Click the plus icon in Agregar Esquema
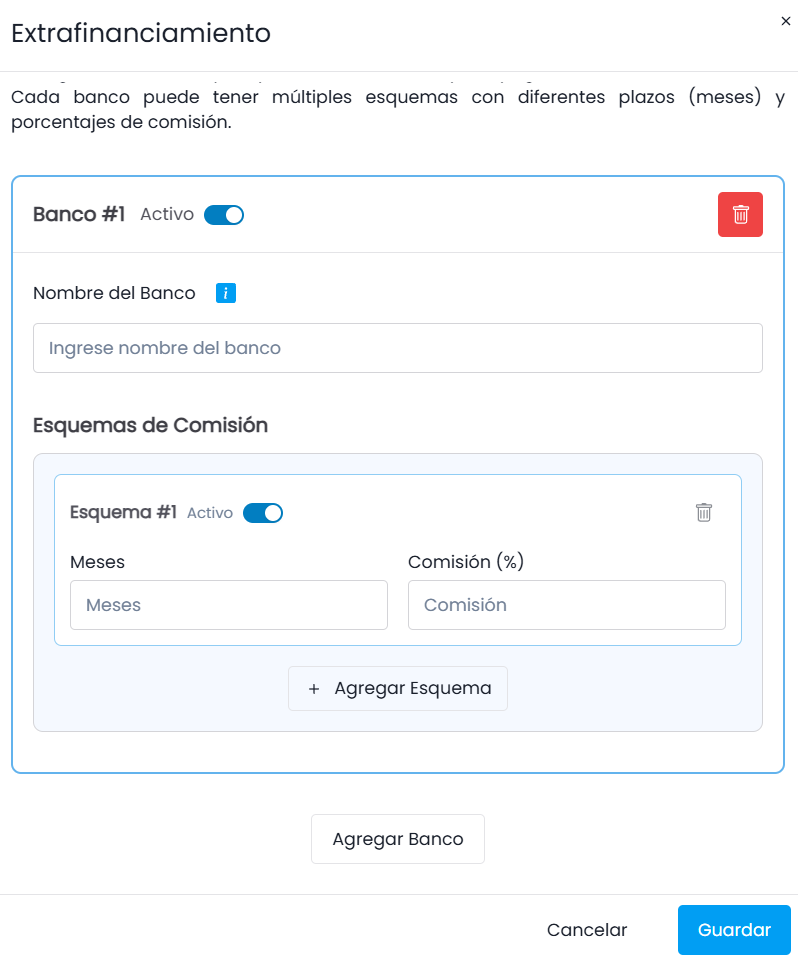The image size is (798, 965). [314, 689]
